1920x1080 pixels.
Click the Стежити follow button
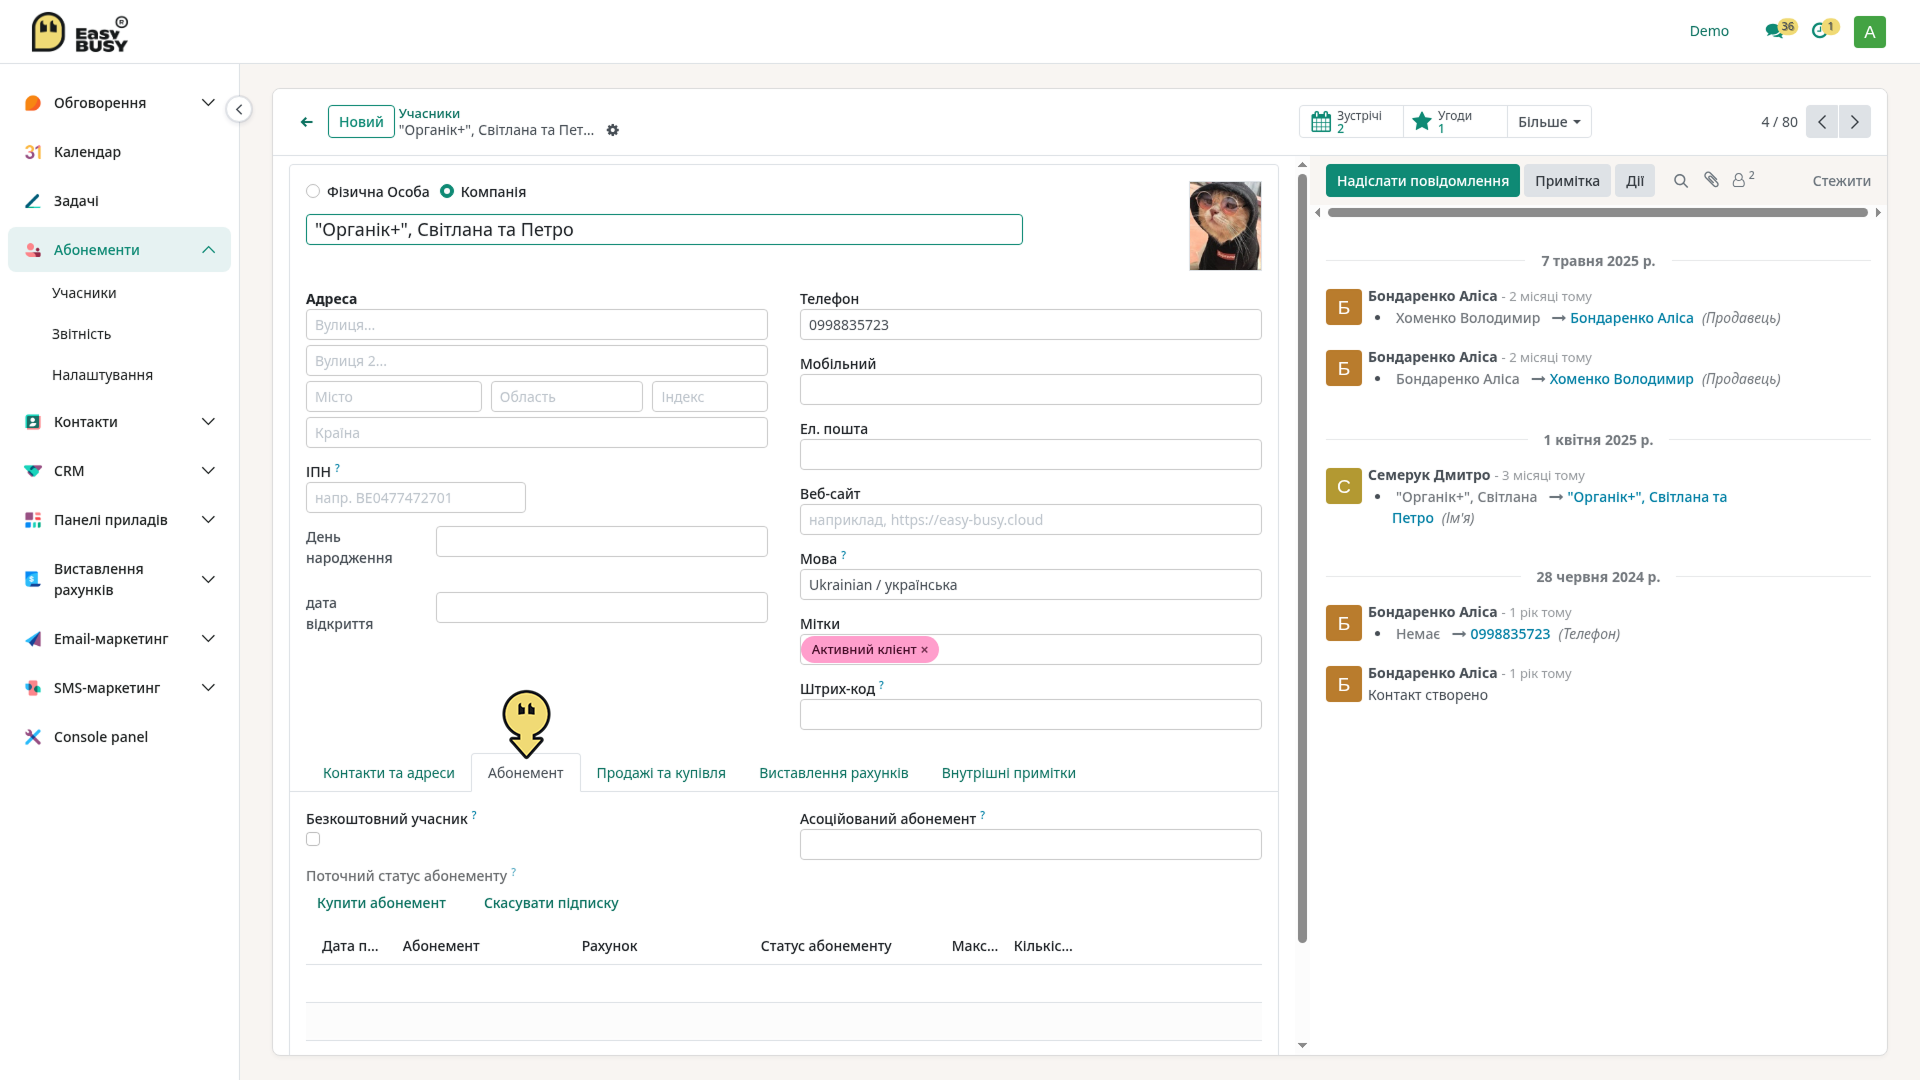pos(1841,181)
